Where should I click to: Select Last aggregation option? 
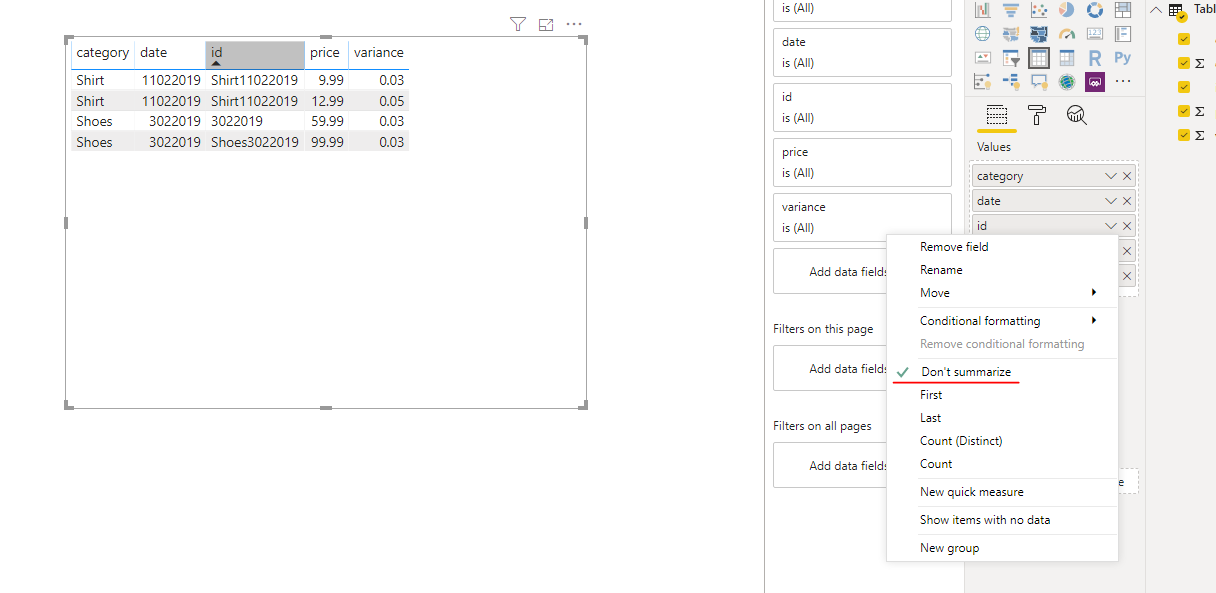pyautogui.click(x=1002, y=418)
